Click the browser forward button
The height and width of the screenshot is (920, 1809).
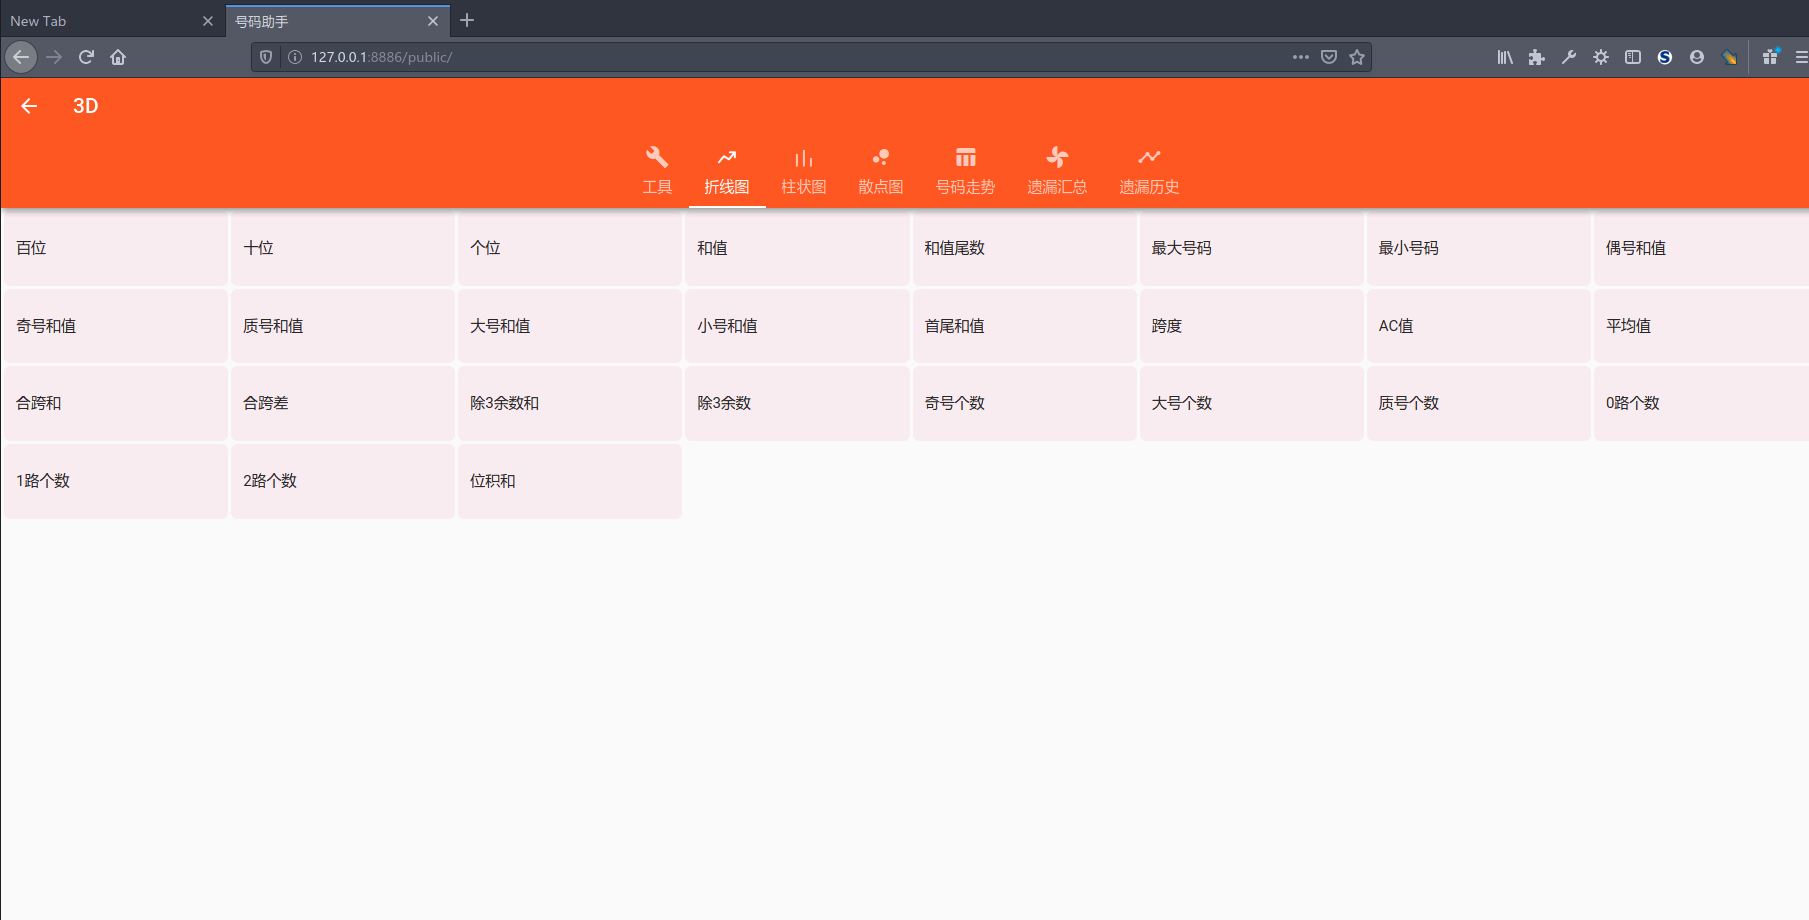click(x=54, y=57)
